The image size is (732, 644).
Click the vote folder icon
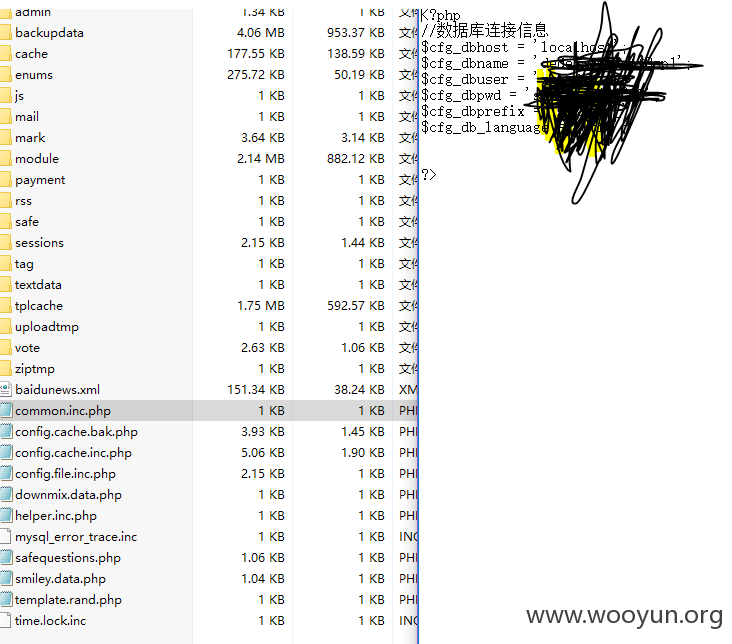point(5,348)
